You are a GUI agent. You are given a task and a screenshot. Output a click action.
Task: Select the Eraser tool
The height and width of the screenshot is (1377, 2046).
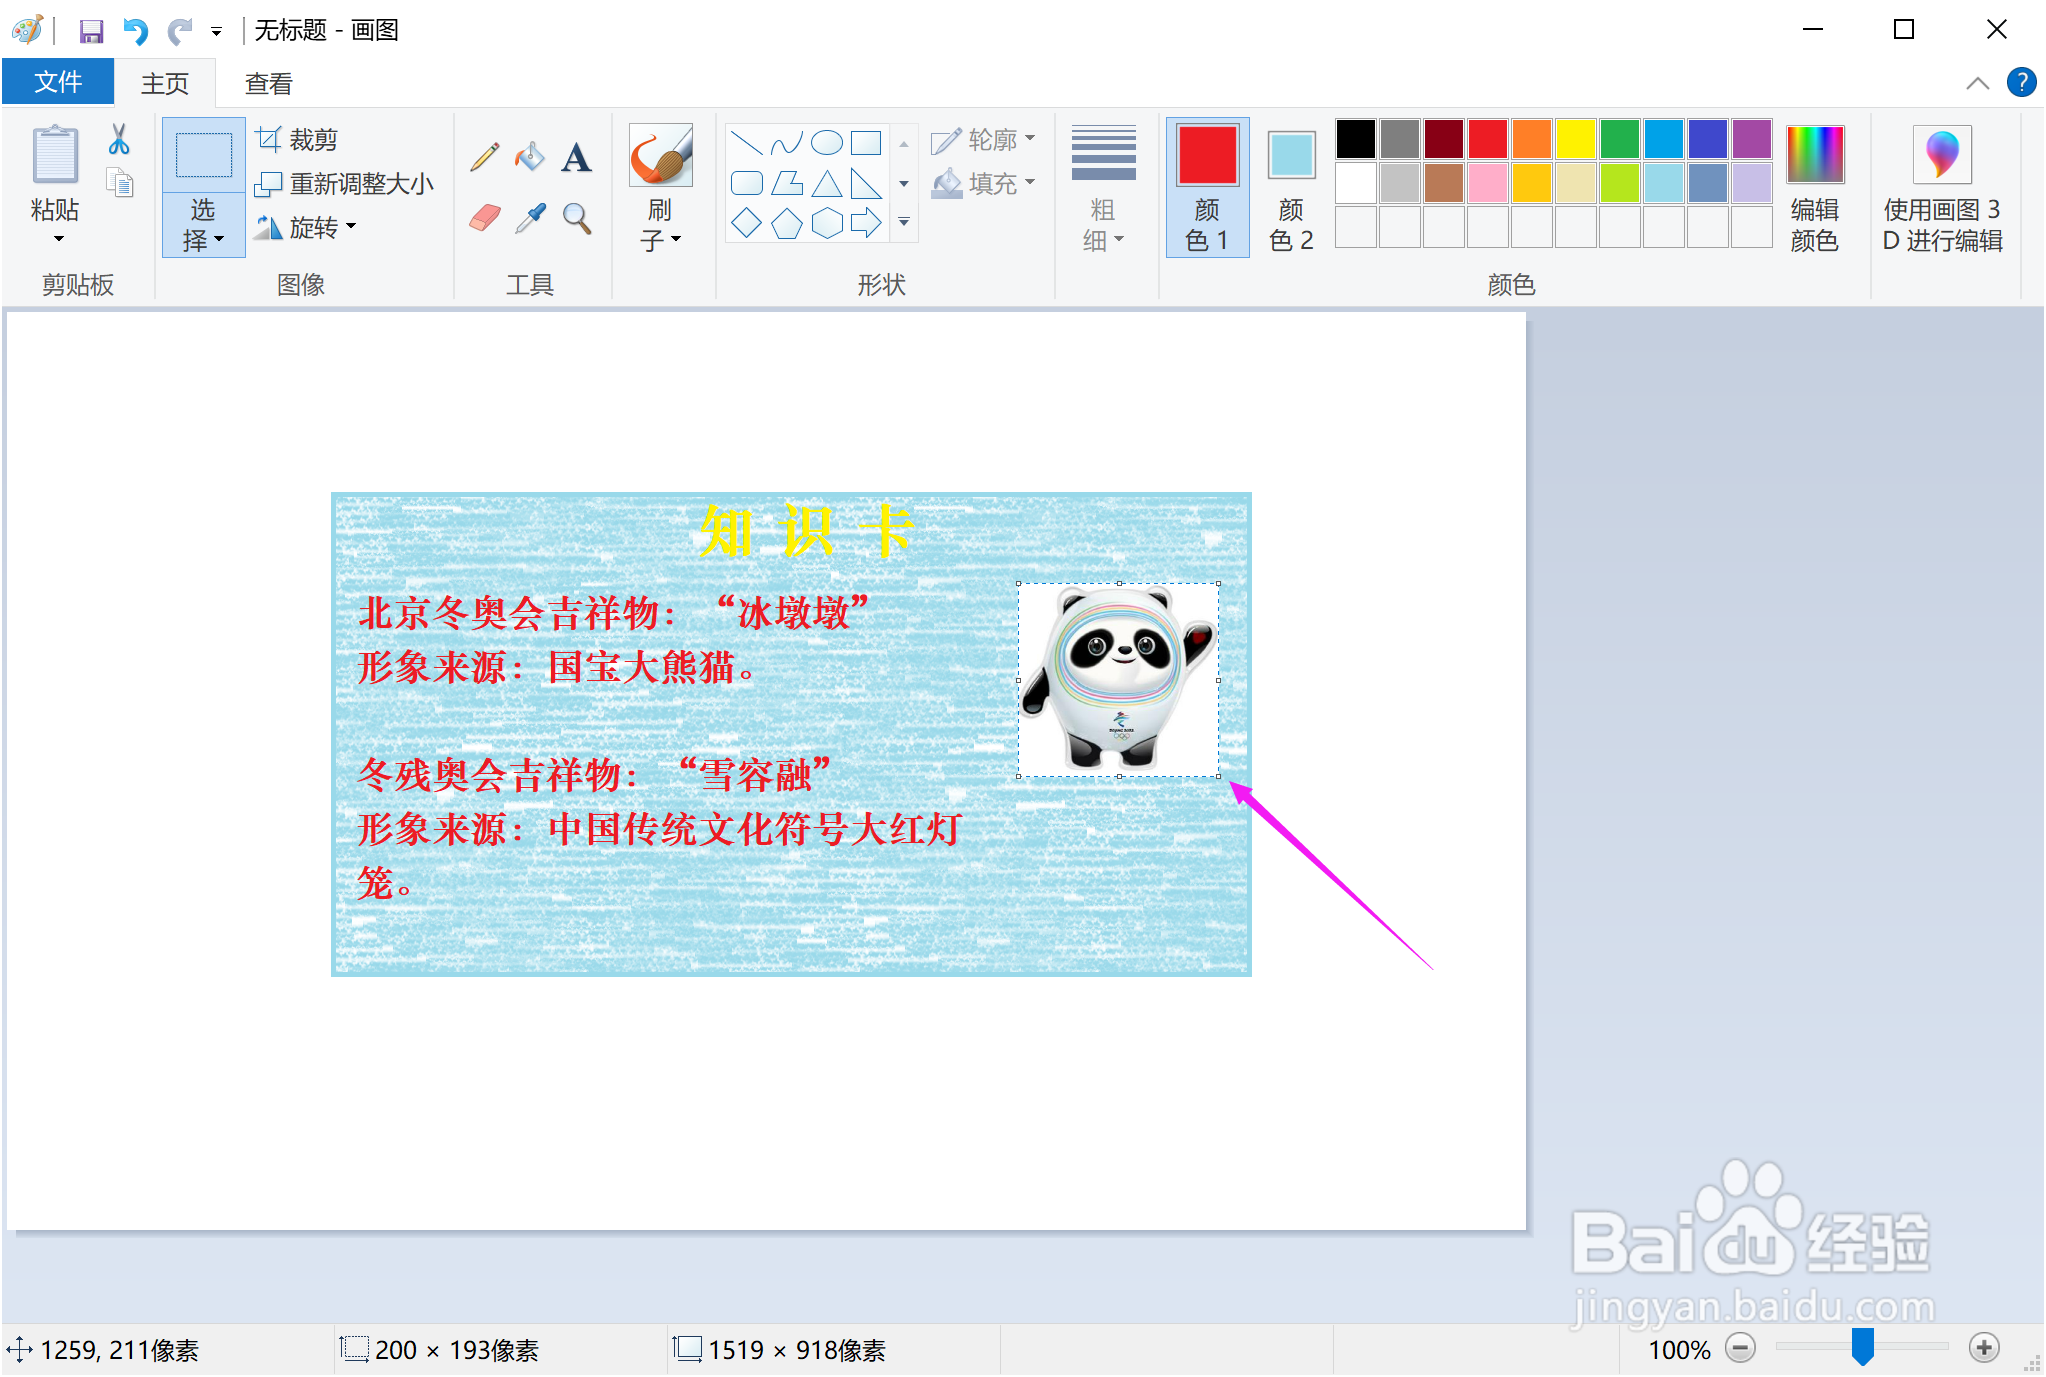[485, 217]
